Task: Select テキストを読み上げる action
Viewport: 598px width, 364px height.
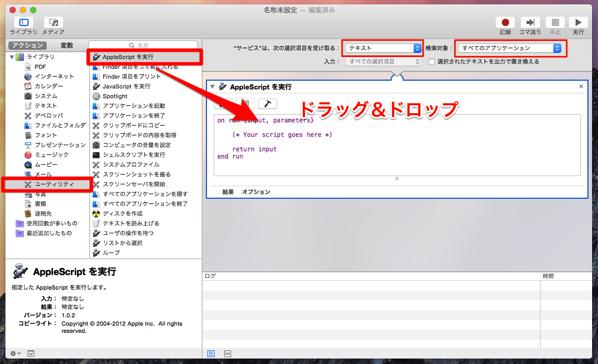Action: pos(130,223)
